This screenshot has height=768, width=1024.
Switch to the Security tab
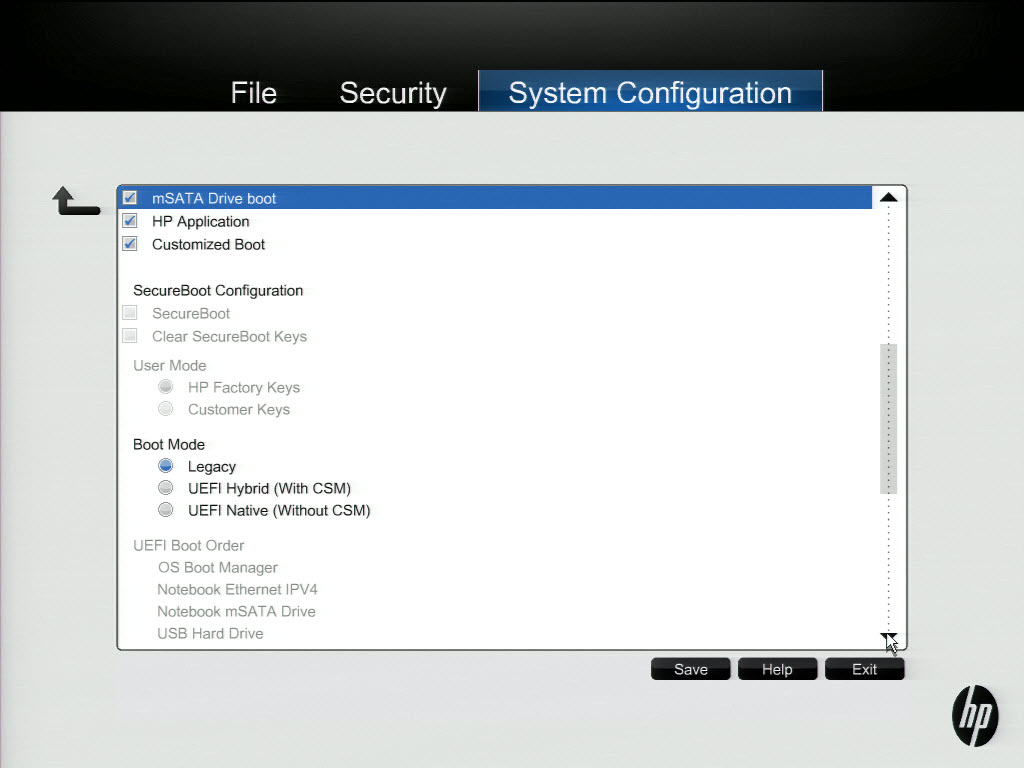coord(392,93)
